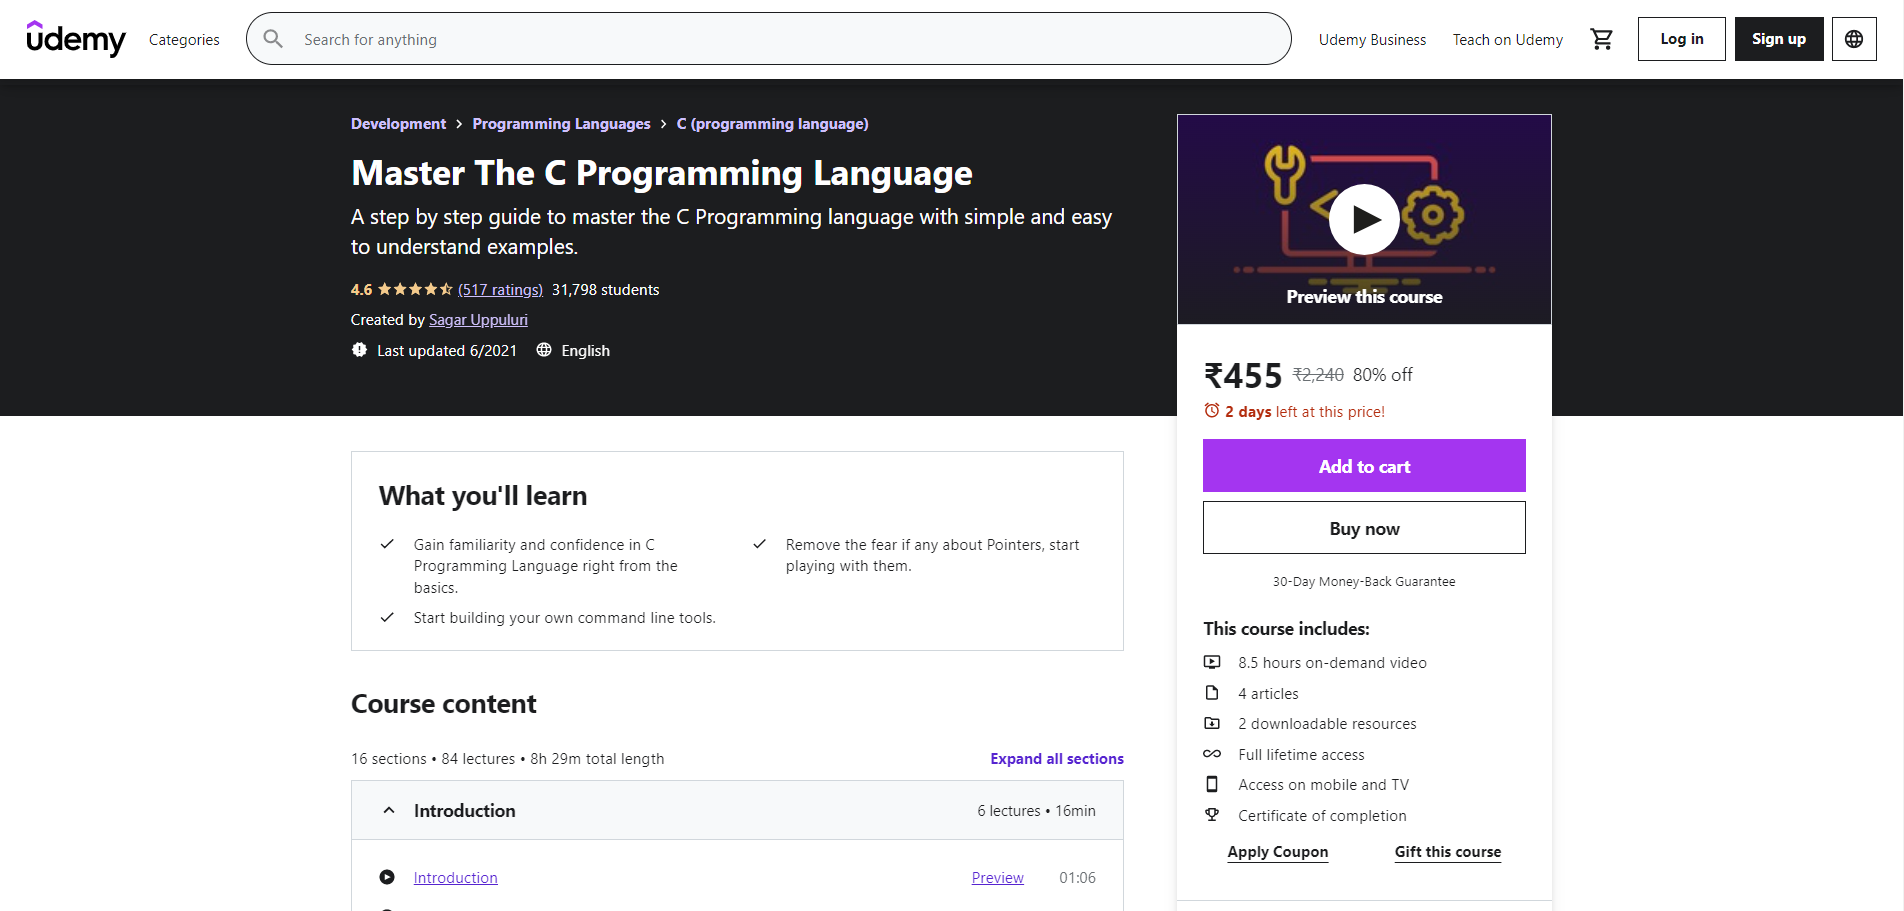
Task: Click the checkmark beside Gain familiarity and confidence
Action: point(387,544)
